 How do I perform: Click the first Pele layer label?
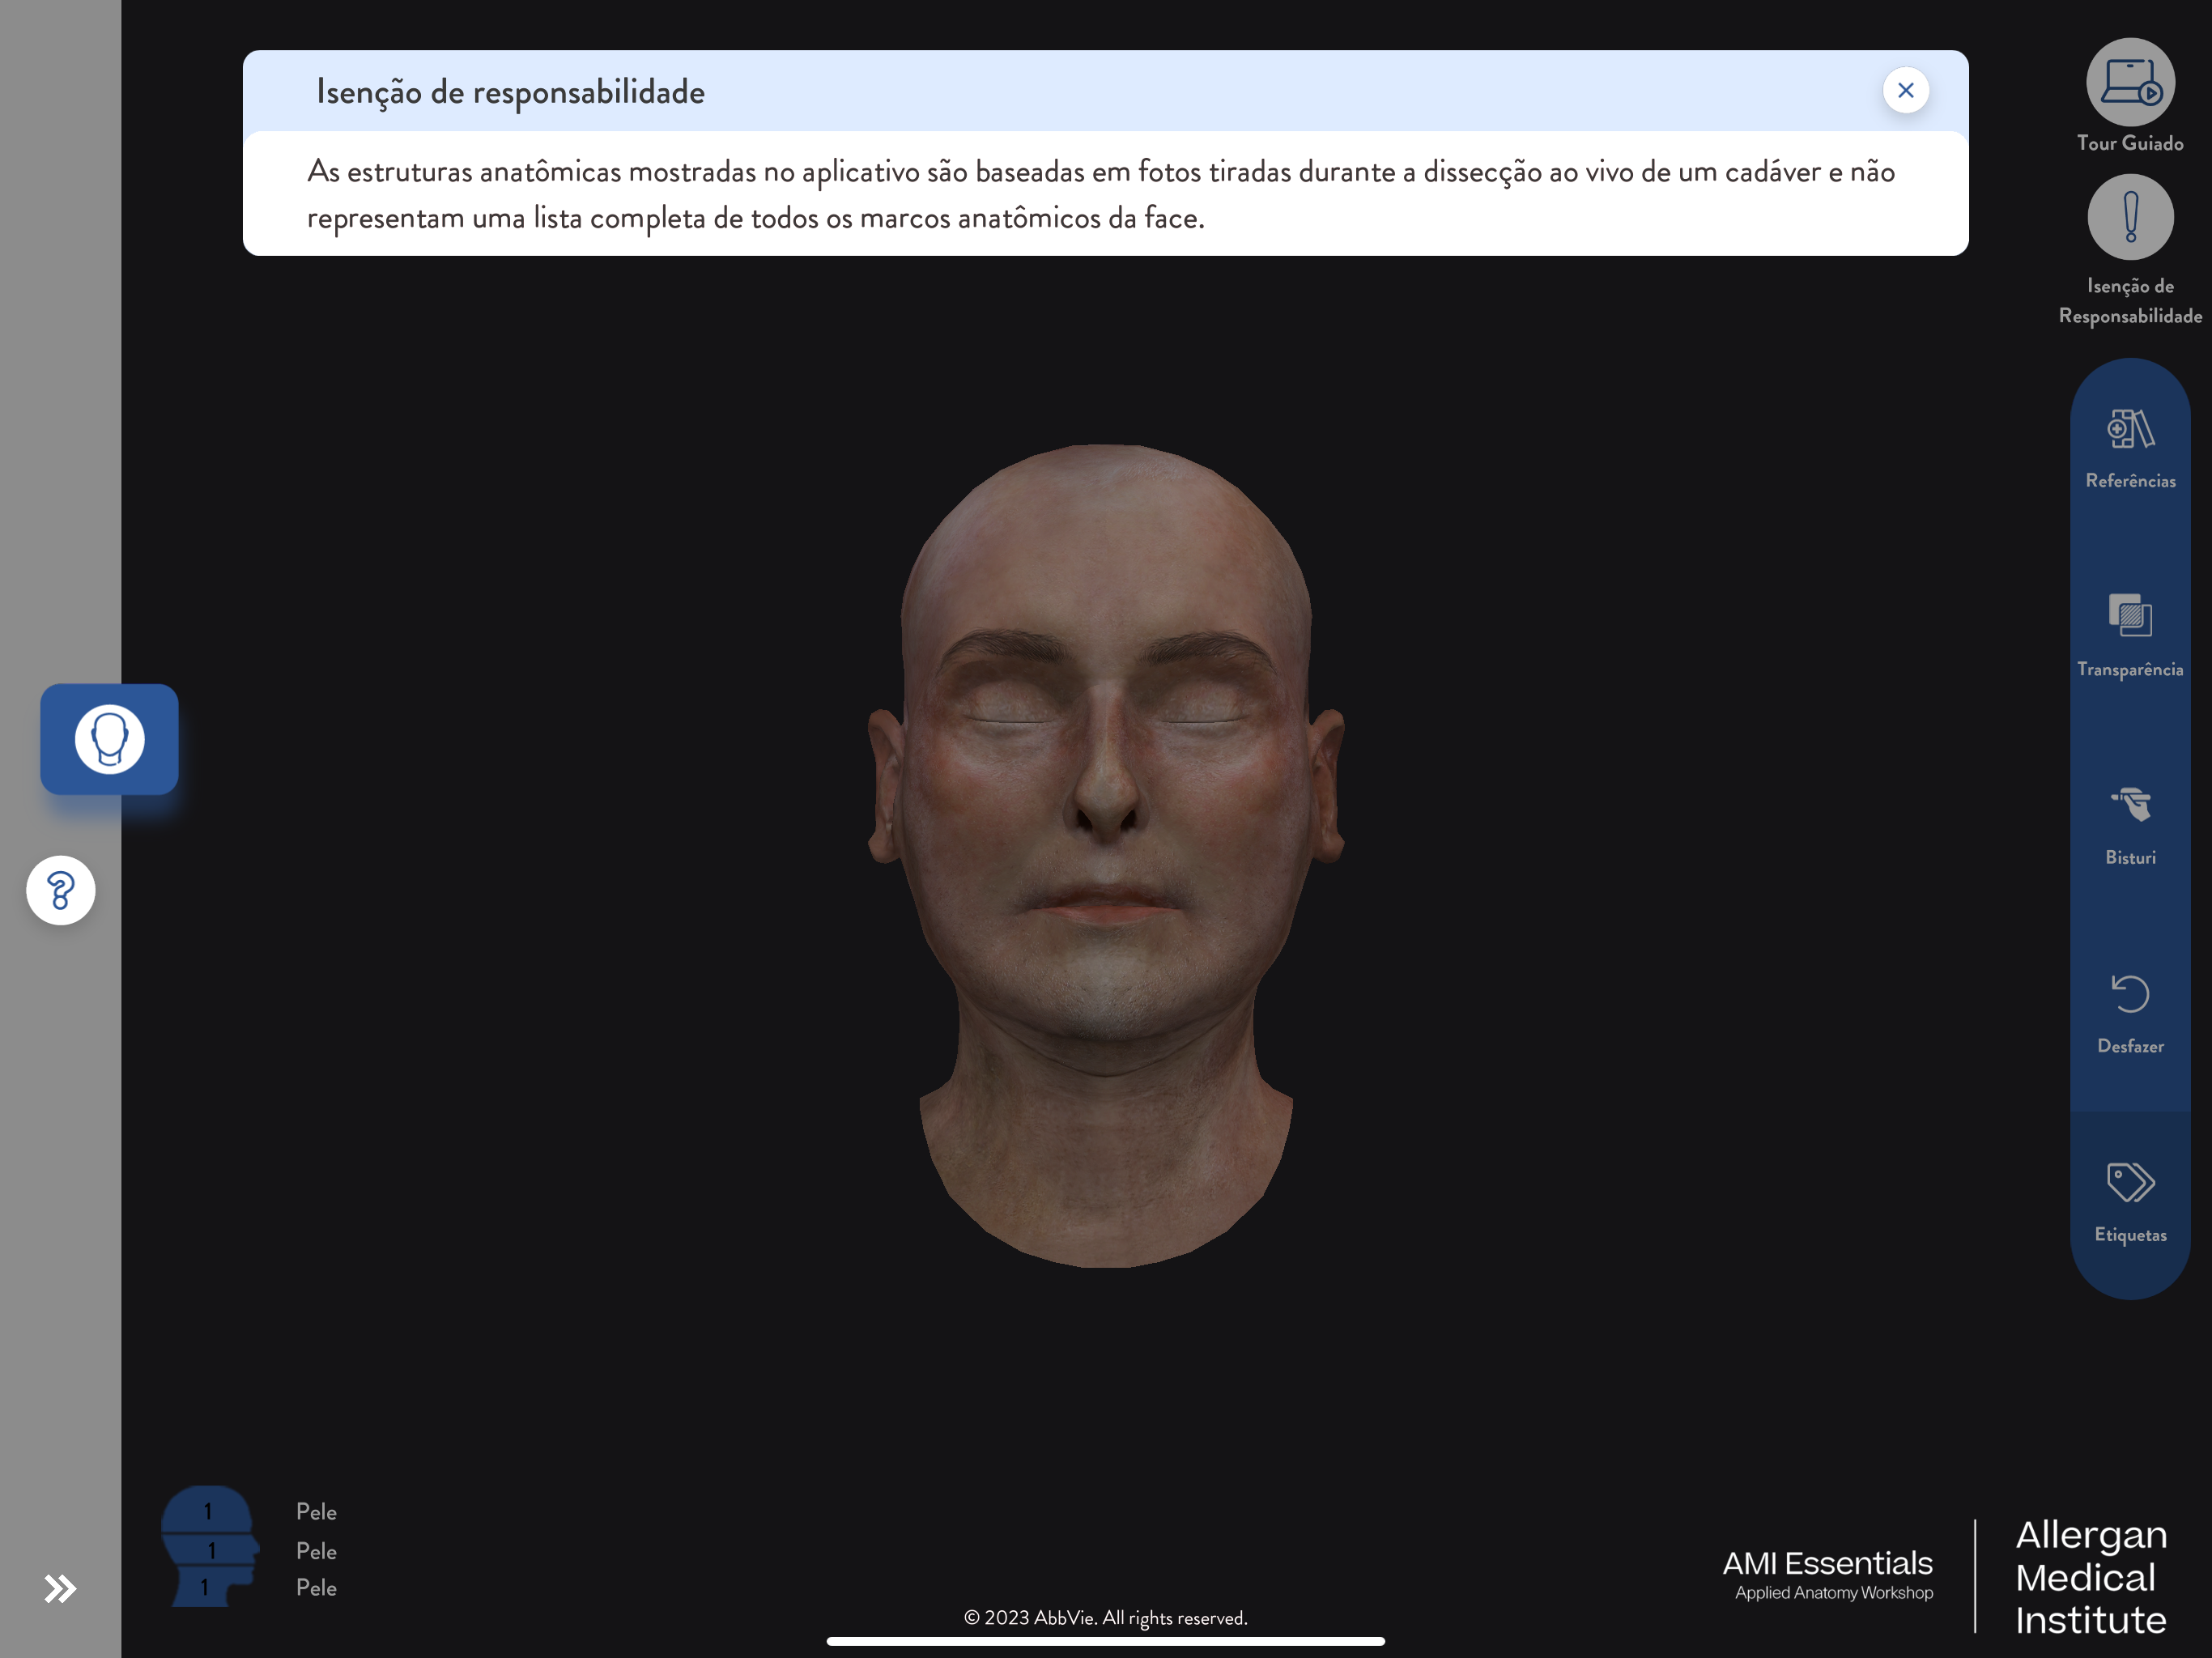(x=316, y=1512)
